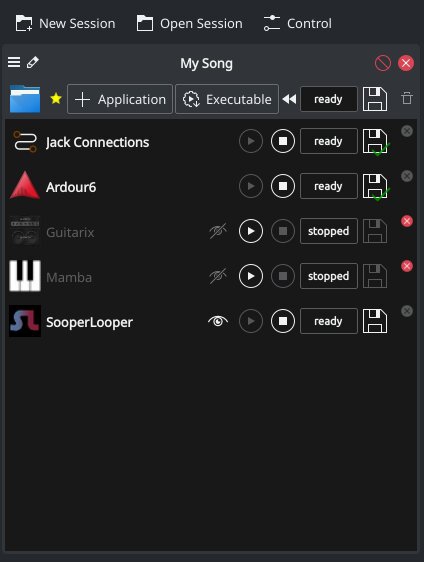Screen dimensions: 424x562
Task: Save Ardour6 client with floppy icon
Action: pos(375,186)
